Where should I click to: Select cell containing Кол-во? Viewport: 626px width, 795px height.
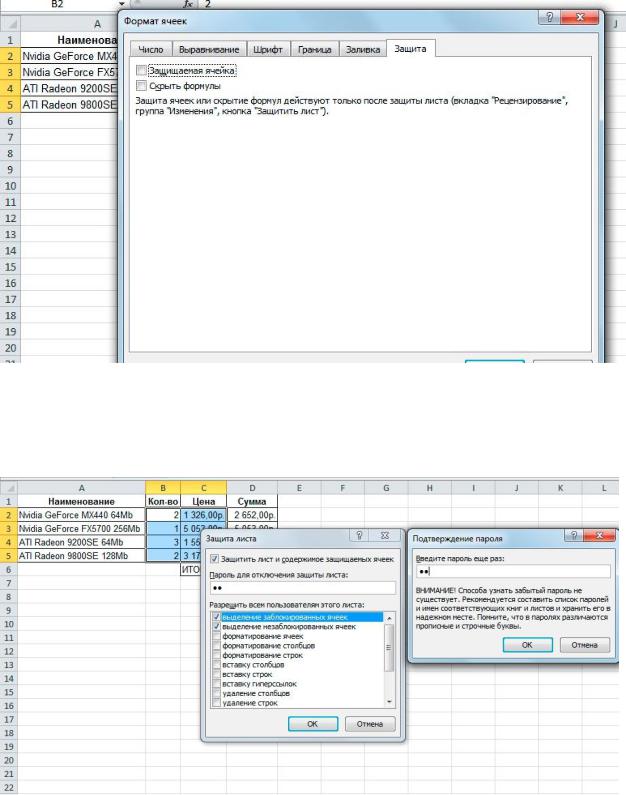[x=163, y=501]
